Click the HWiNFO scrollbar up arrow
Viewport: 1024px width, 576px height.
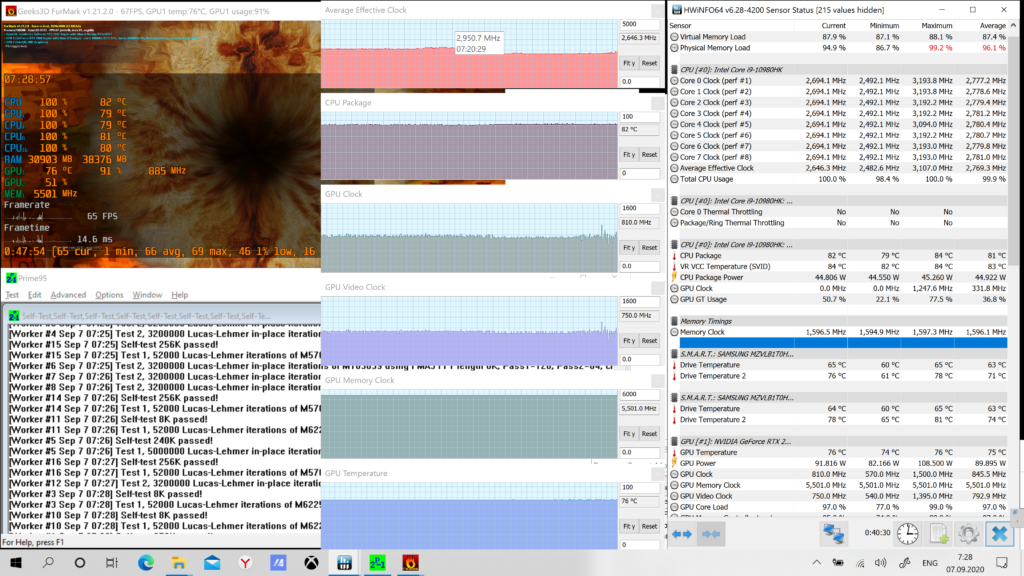[1014, 25]
